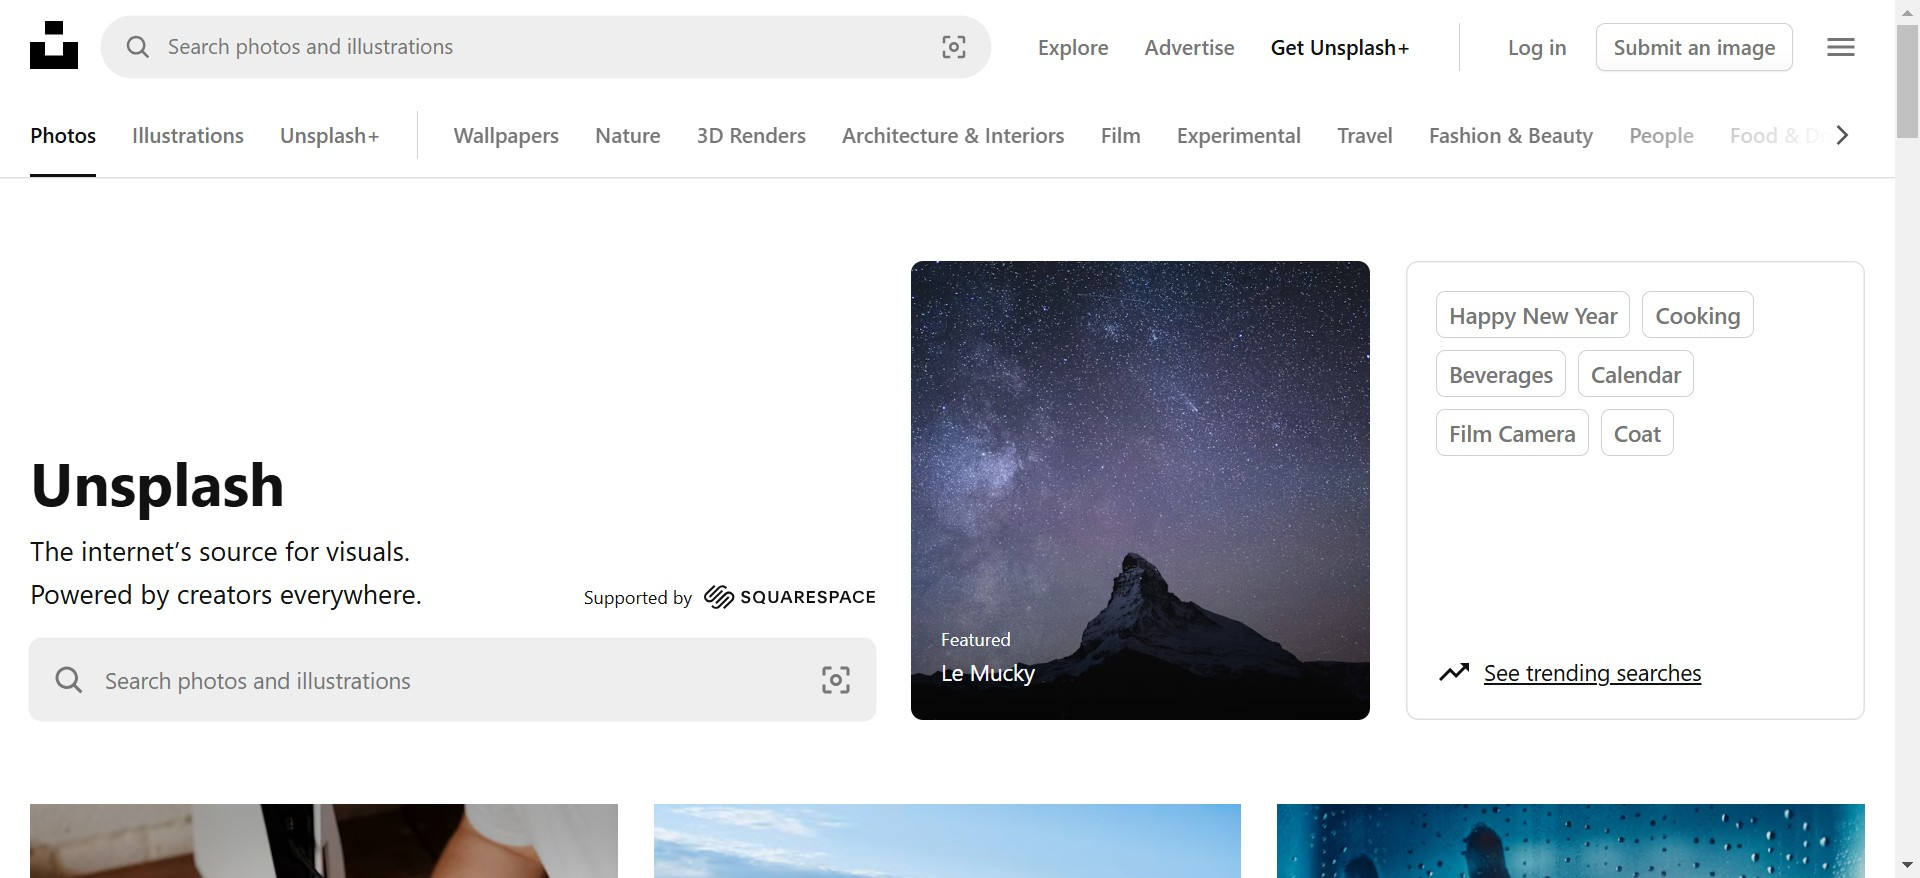Click magnifier icon in hero search box

(x=69, y=680)
